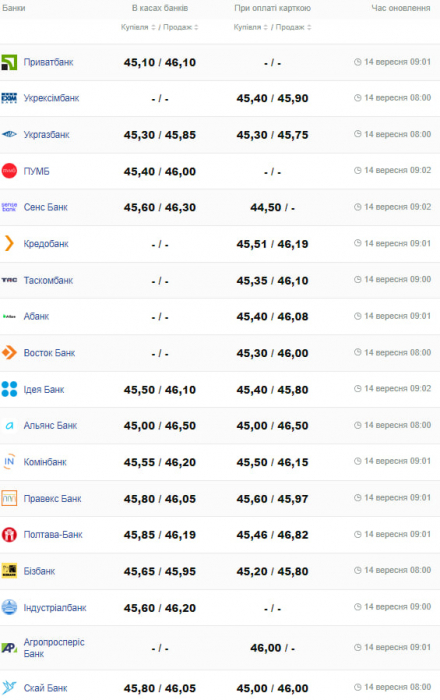Image resolution: width=440 pixels, height=700 pixels.
Task: Open the Таскомбанк bank link
Action: tap(48, 280)
